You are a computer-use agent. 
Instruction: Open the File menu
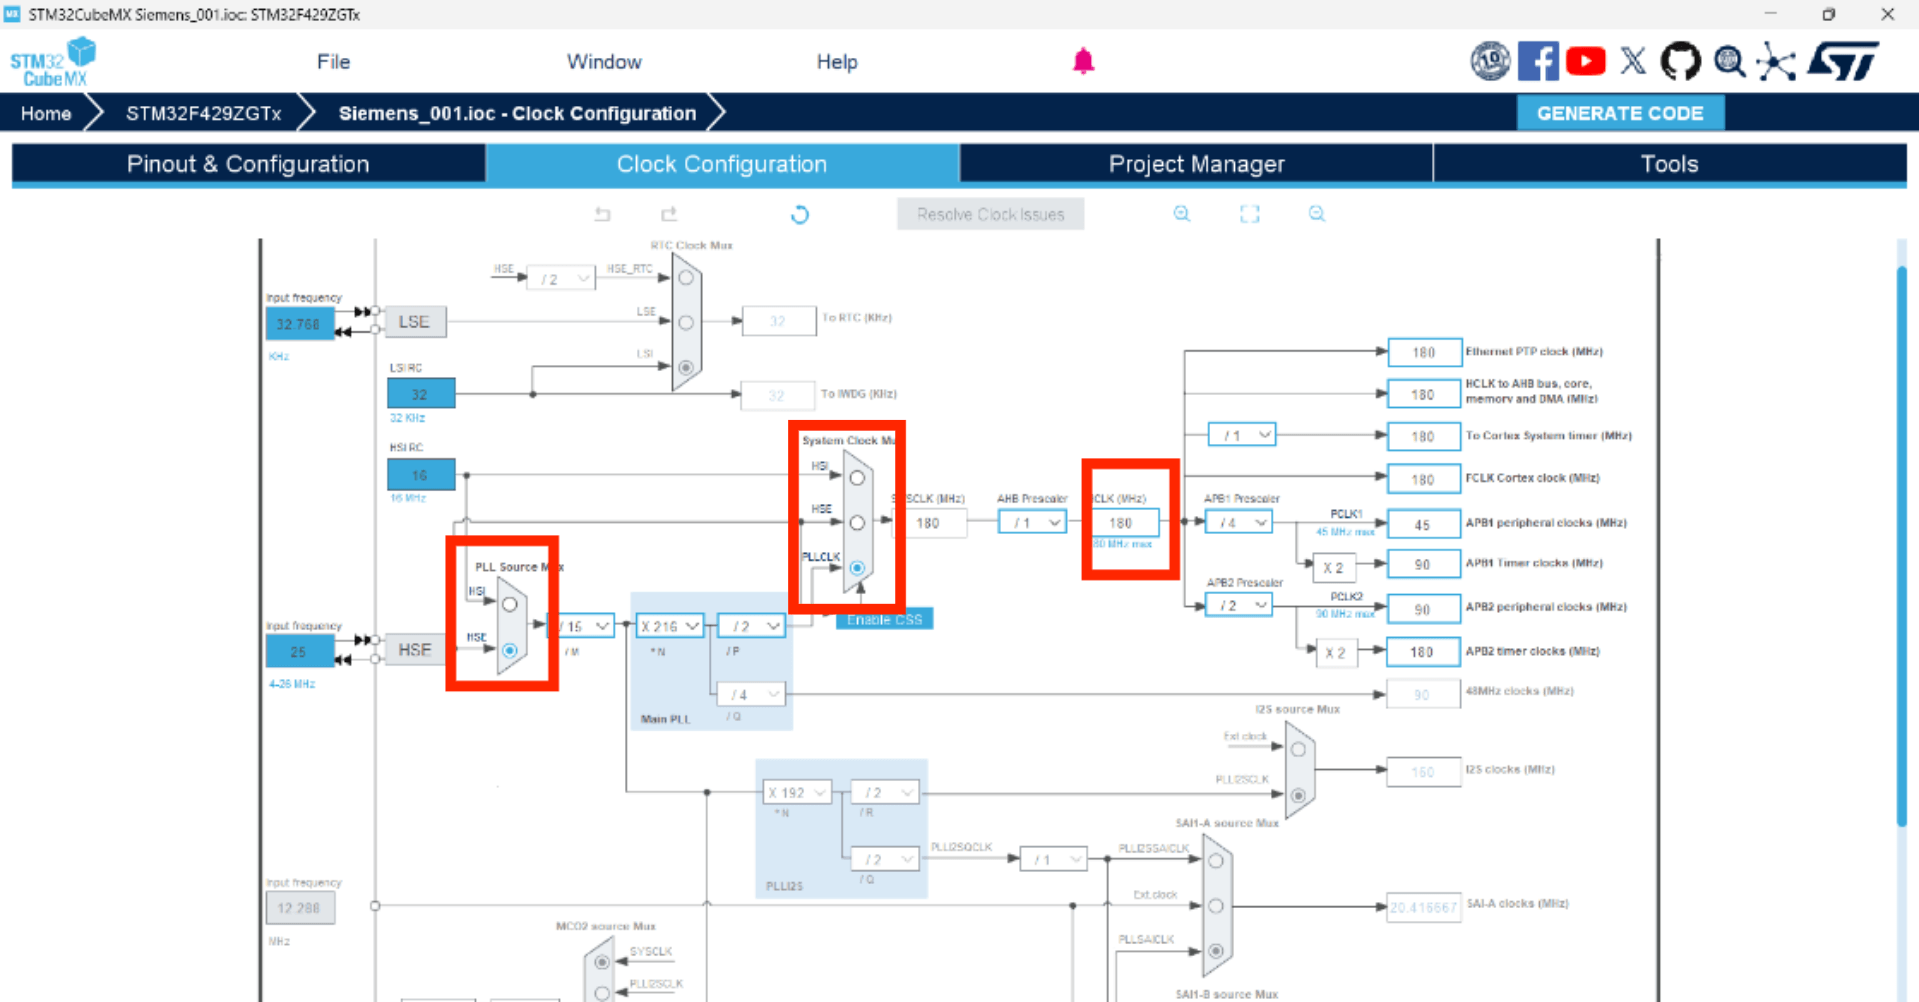coord(333,62)
